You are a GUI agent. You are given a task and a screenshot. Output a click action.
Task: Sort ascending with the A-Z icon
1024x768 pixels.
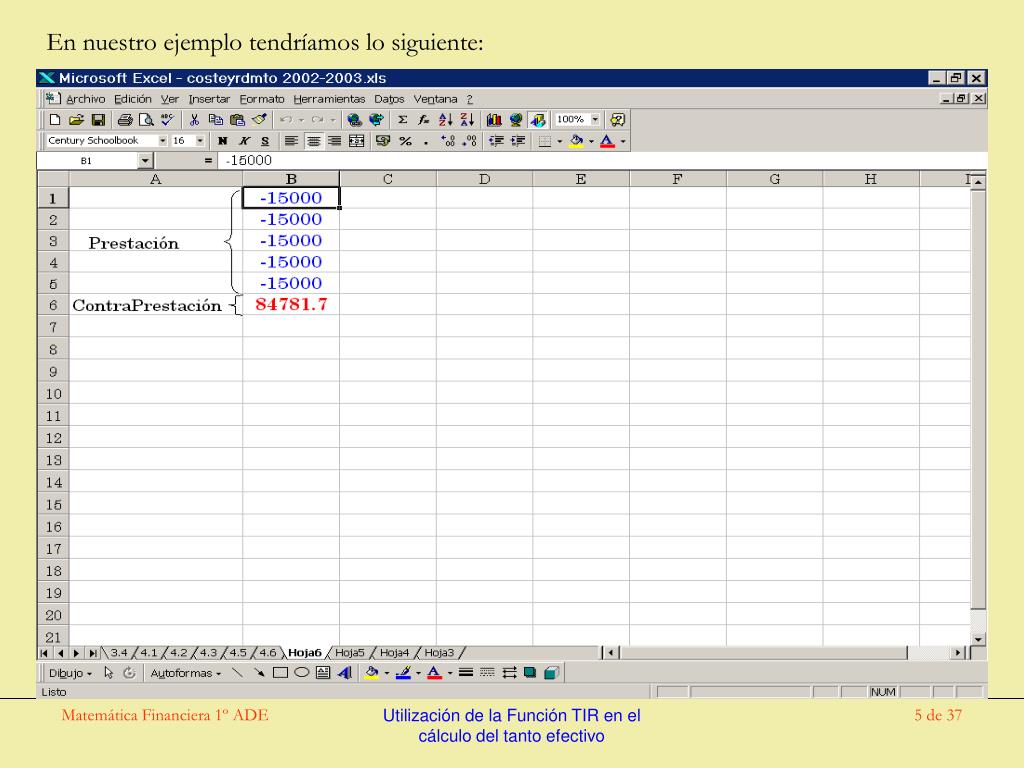point(445,120)
